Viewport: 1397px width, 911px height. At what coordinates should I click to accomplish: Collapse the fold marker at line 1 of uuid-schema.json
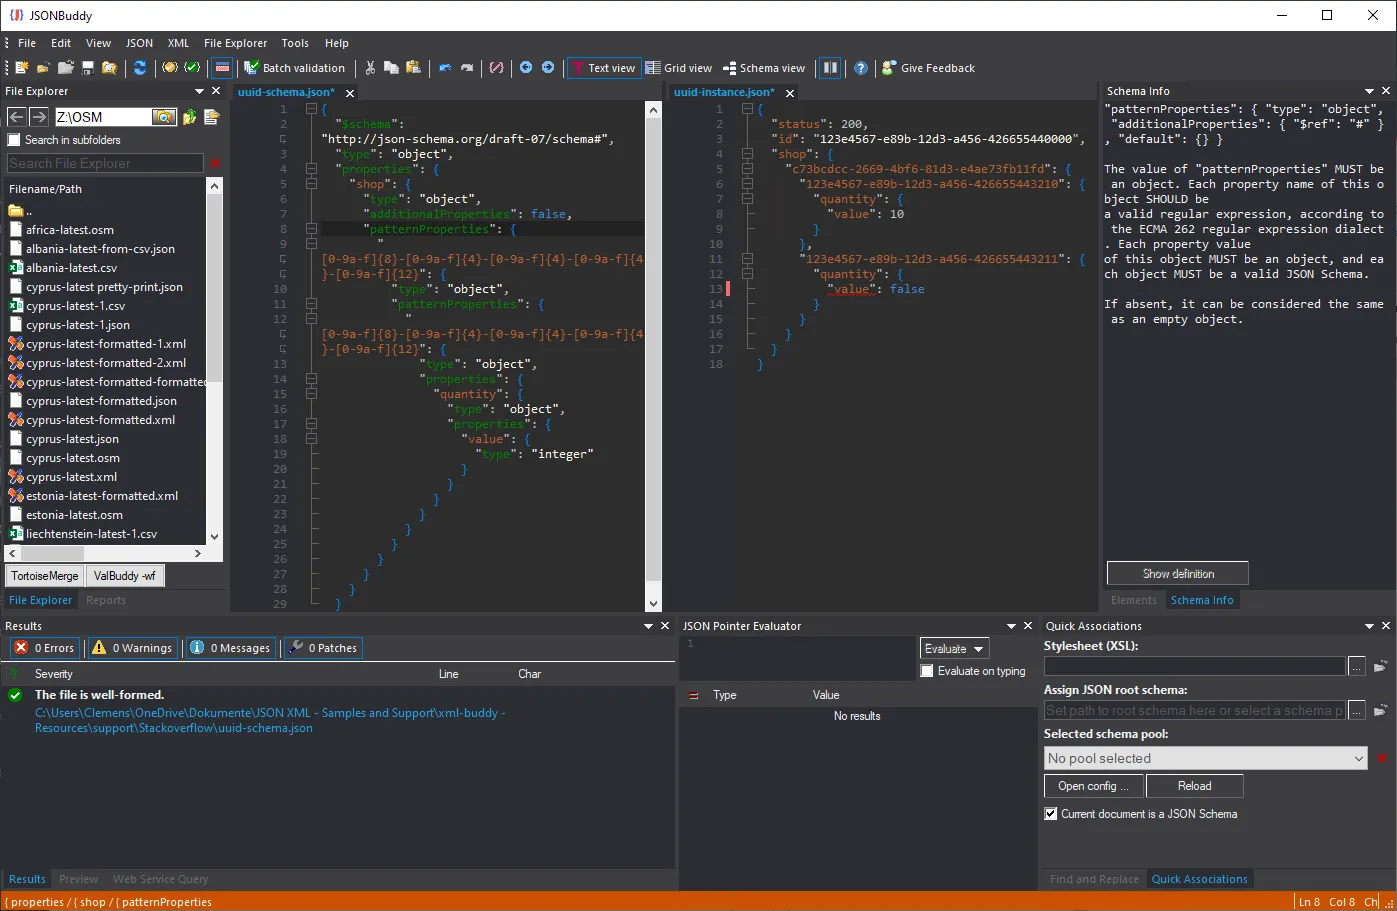pos(311,109)
